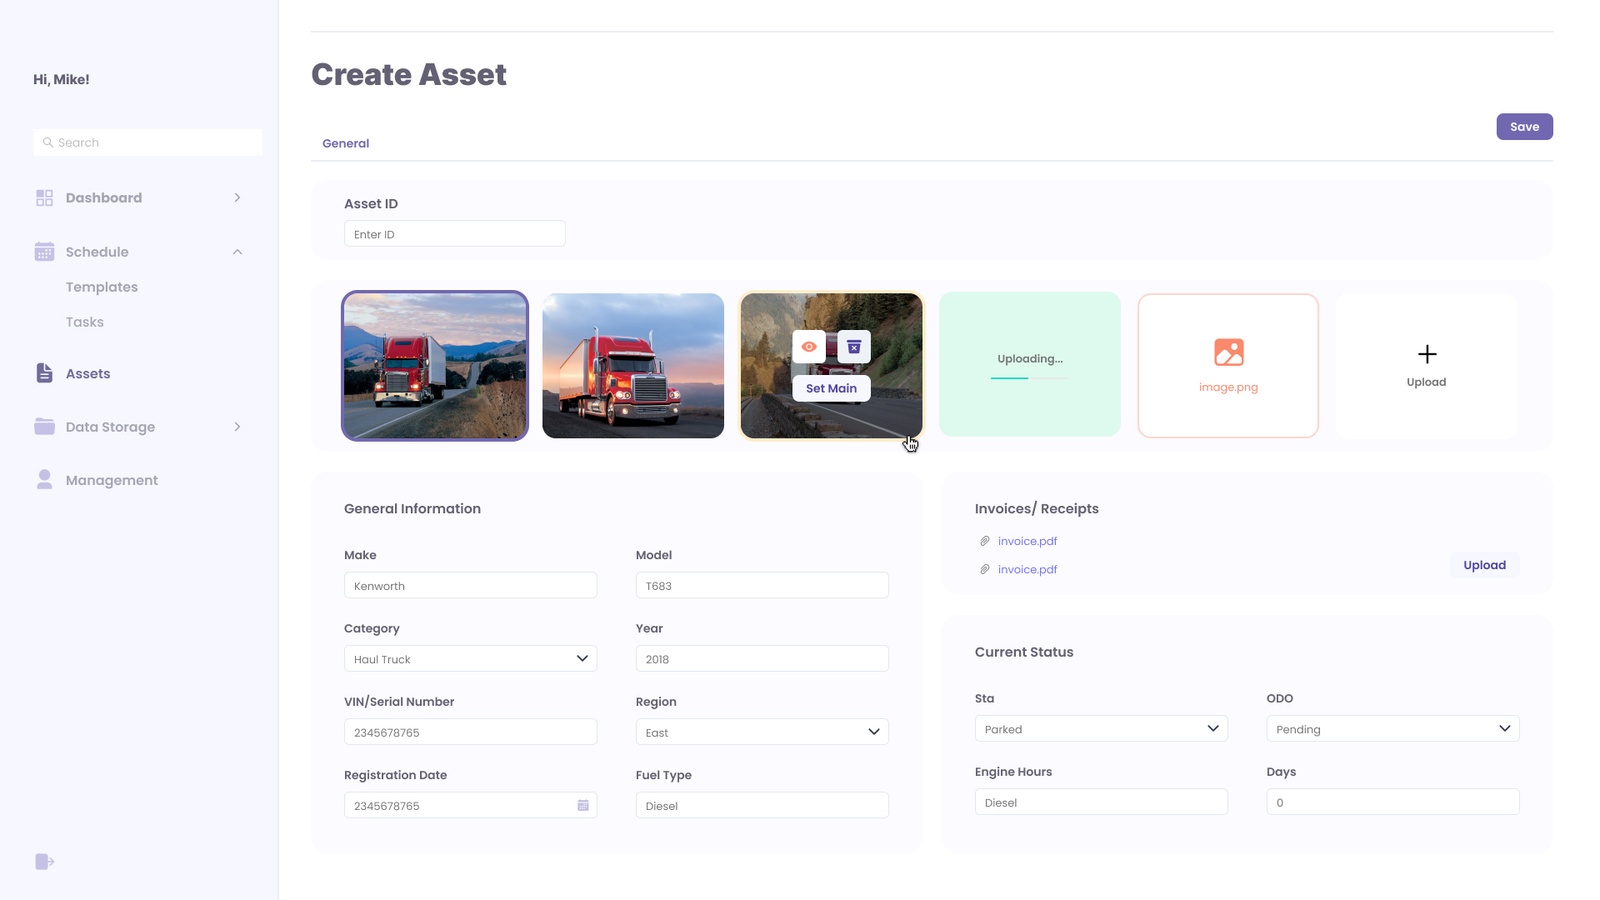This screenshot has height=900, width=1600.
Task: Click the trash delete icon on hovered image
Action: (854, 347)
